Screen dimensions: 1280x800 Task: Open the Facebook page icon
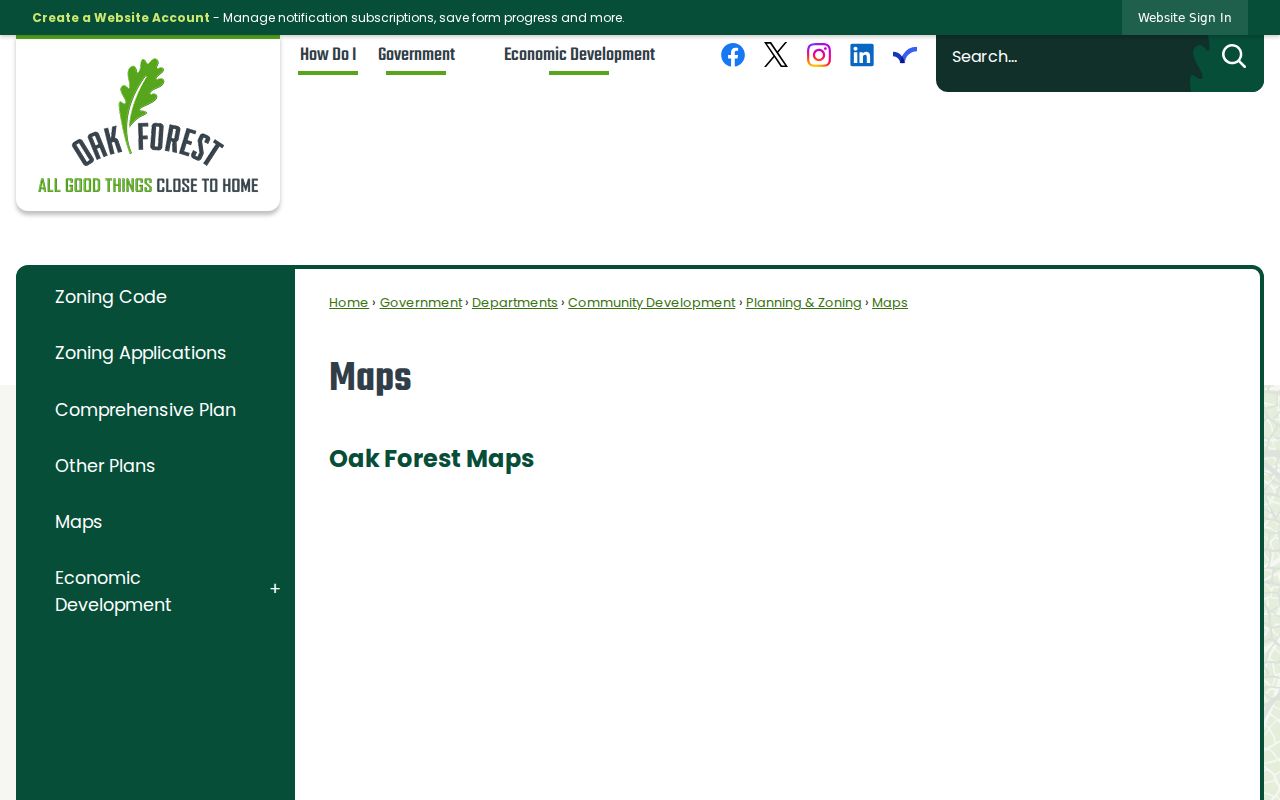click(x=733, y=55)
